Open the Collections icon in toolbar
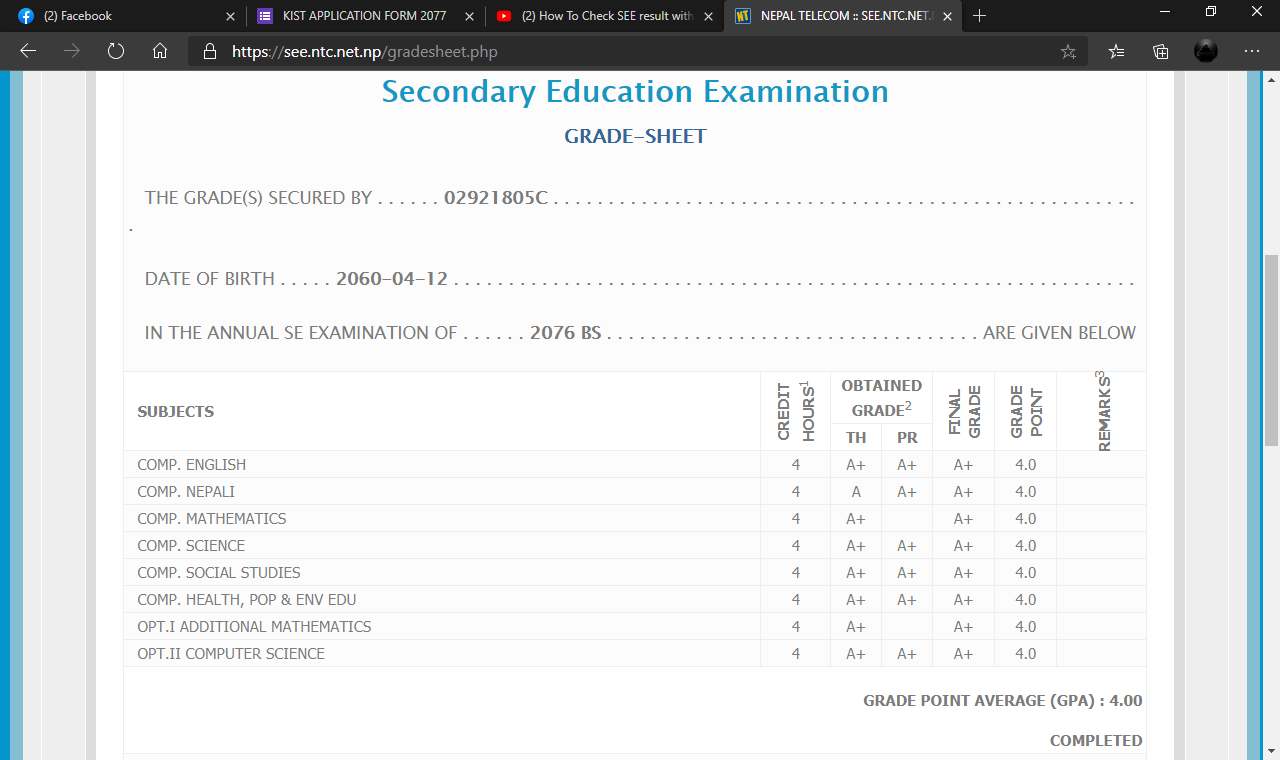 coord(1161,52)
